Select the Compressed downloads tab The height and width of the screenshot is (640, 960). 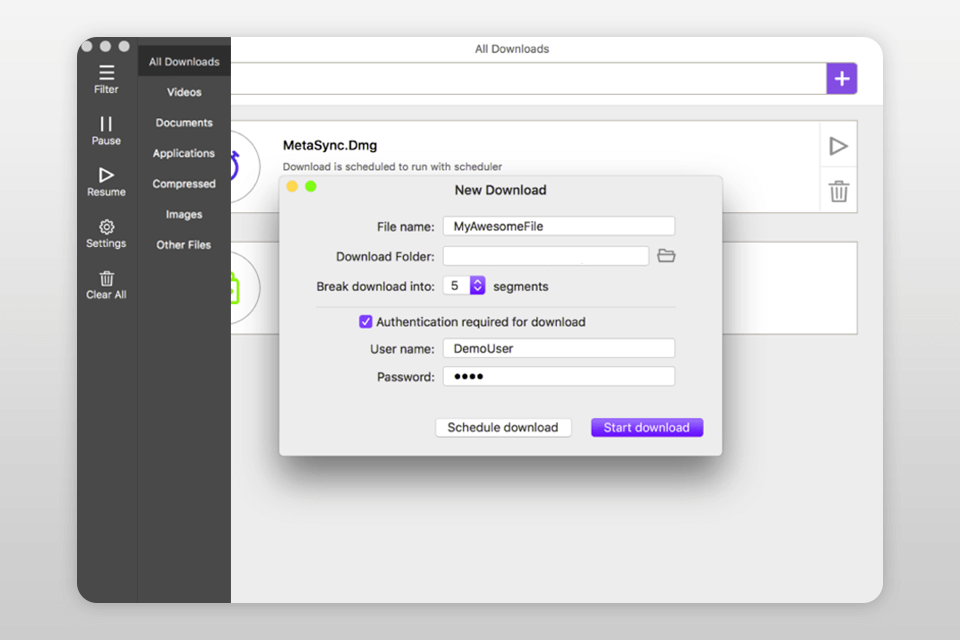(183, 184)
